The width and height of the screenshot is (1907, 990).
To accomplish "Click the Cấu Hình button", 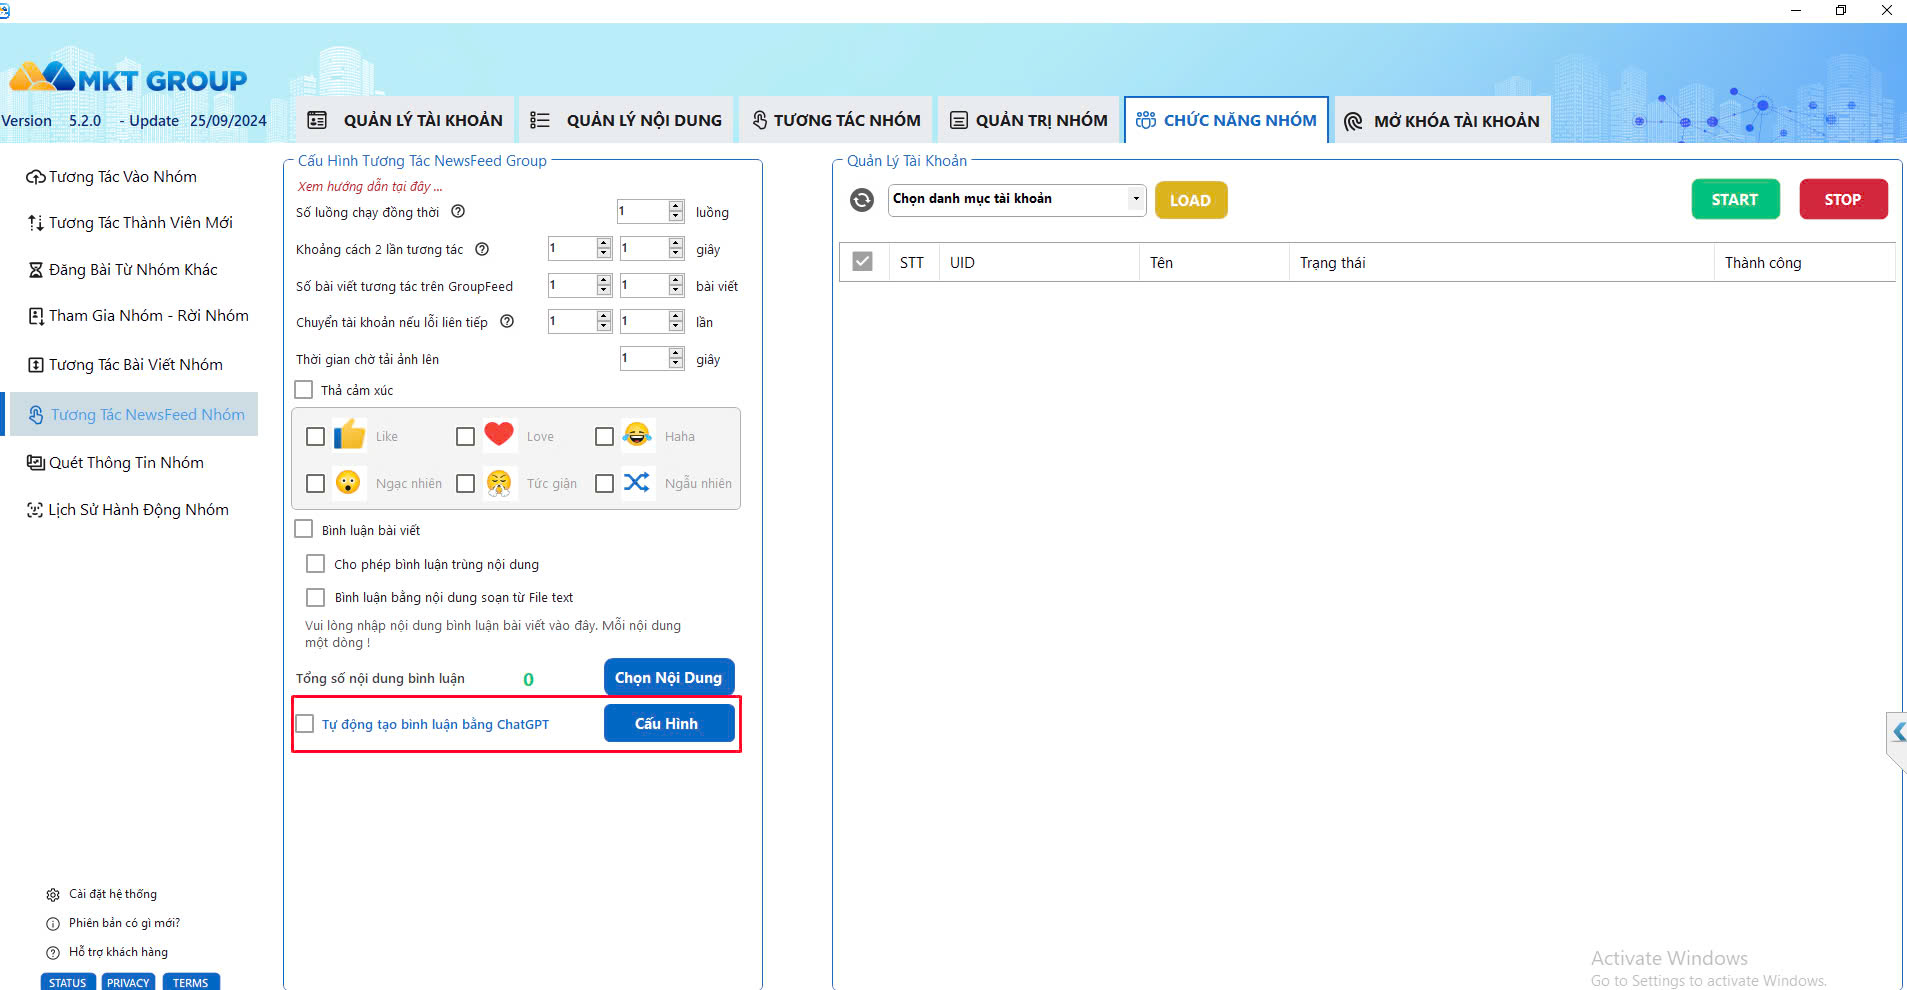I will point(669,723).
